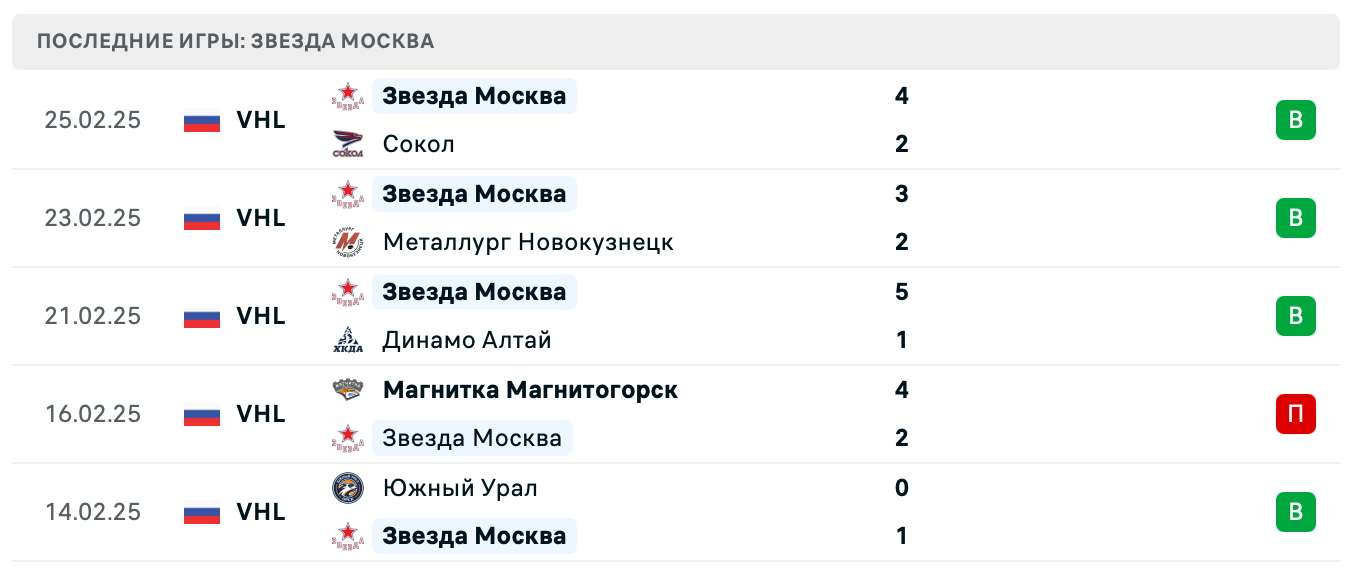
Task: Click the VHL label on the 23.02.25 row
Action: (x=260, y=218)
